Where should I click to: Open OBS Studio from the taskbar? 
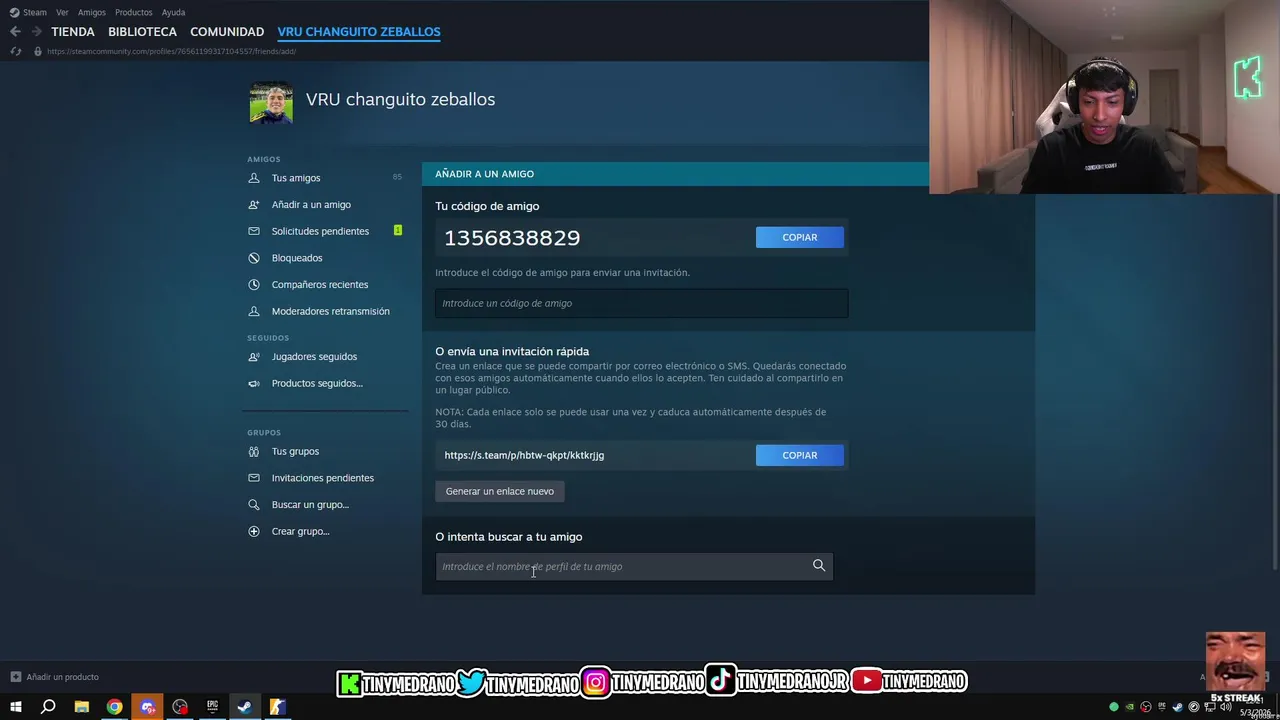click(x=180, y=707)
